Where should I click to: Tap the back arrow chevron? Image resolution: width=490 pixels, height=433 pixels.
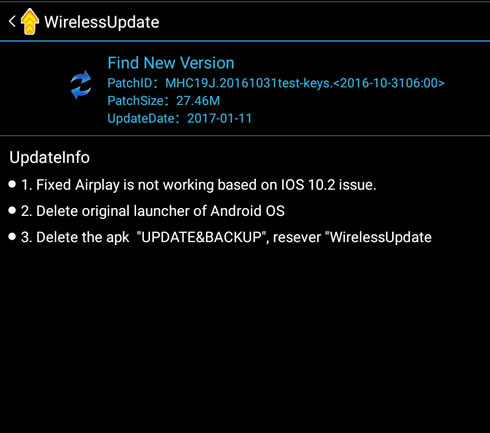point(12,22)
